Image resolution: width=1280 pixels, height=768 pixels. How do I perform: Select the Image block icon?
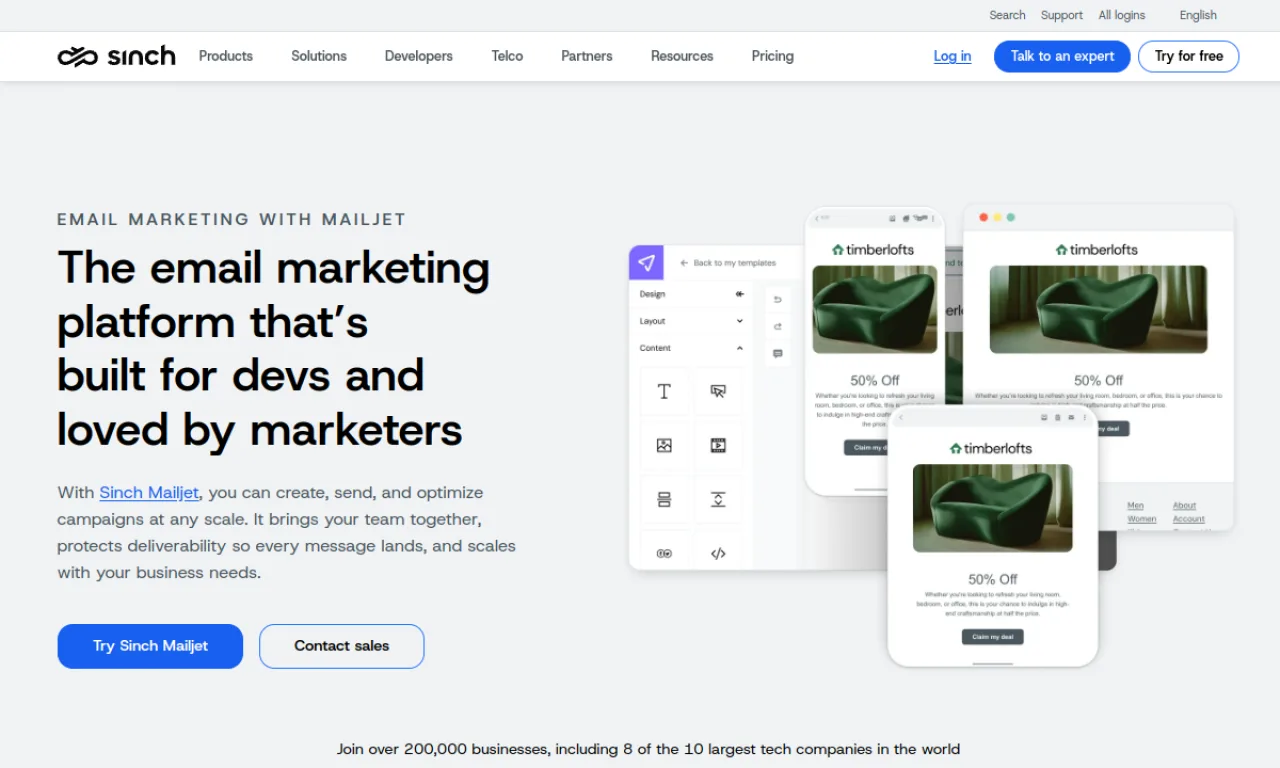click(664, 445)
